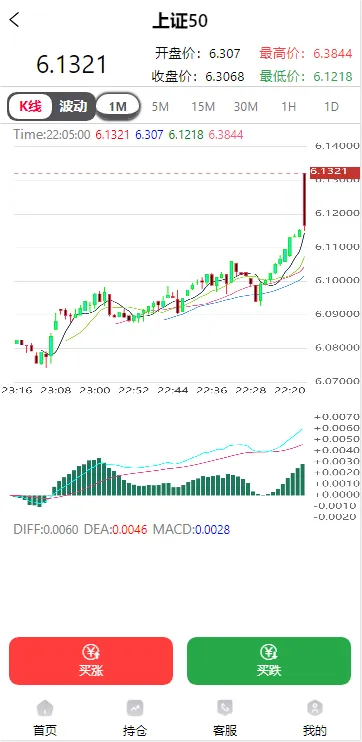
Task: Click the -0.0020 MACD axis label
Action: point(336,517)
